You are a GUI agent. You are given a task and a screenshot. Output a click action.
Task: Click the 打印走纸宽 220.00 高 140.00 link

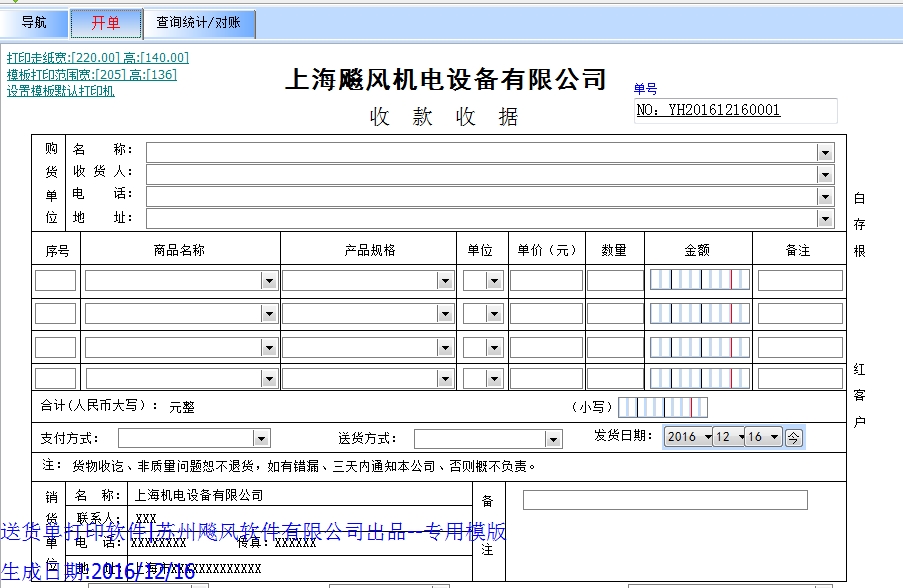[x=98, y=58]
